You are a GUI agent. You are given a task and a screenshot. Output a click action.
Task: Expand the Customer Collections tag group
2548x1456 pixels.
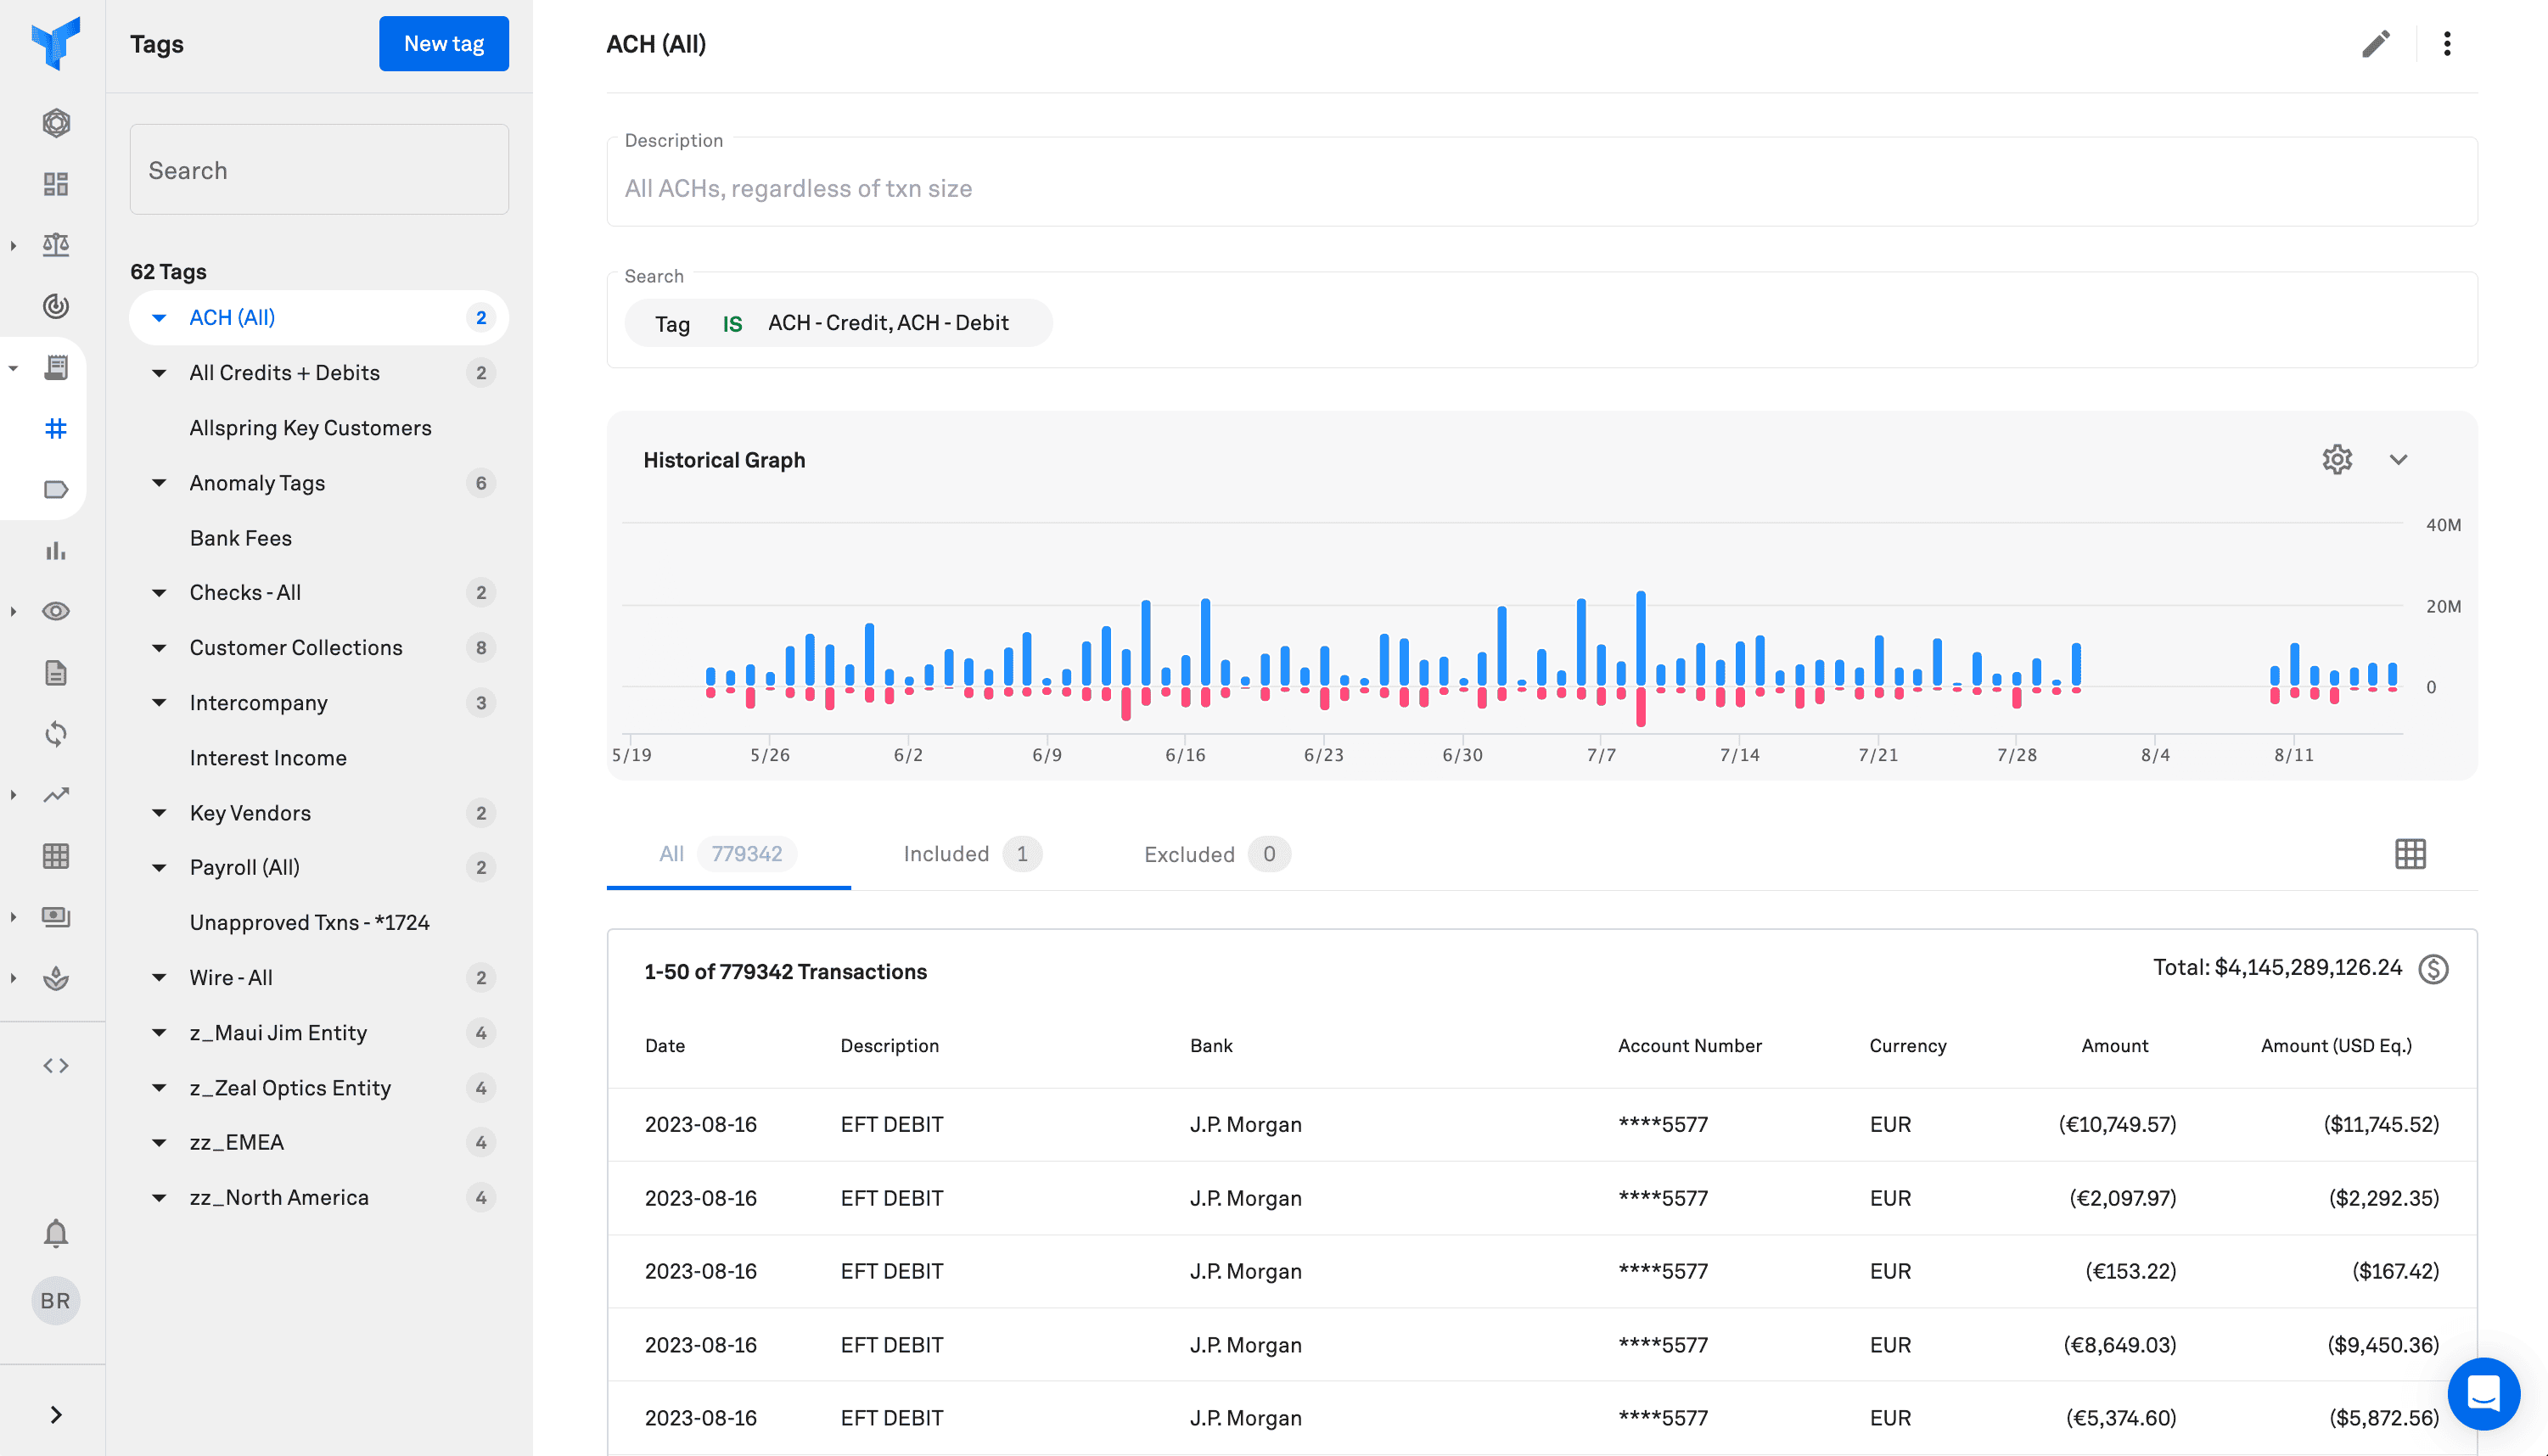click(x=159, y=648)
